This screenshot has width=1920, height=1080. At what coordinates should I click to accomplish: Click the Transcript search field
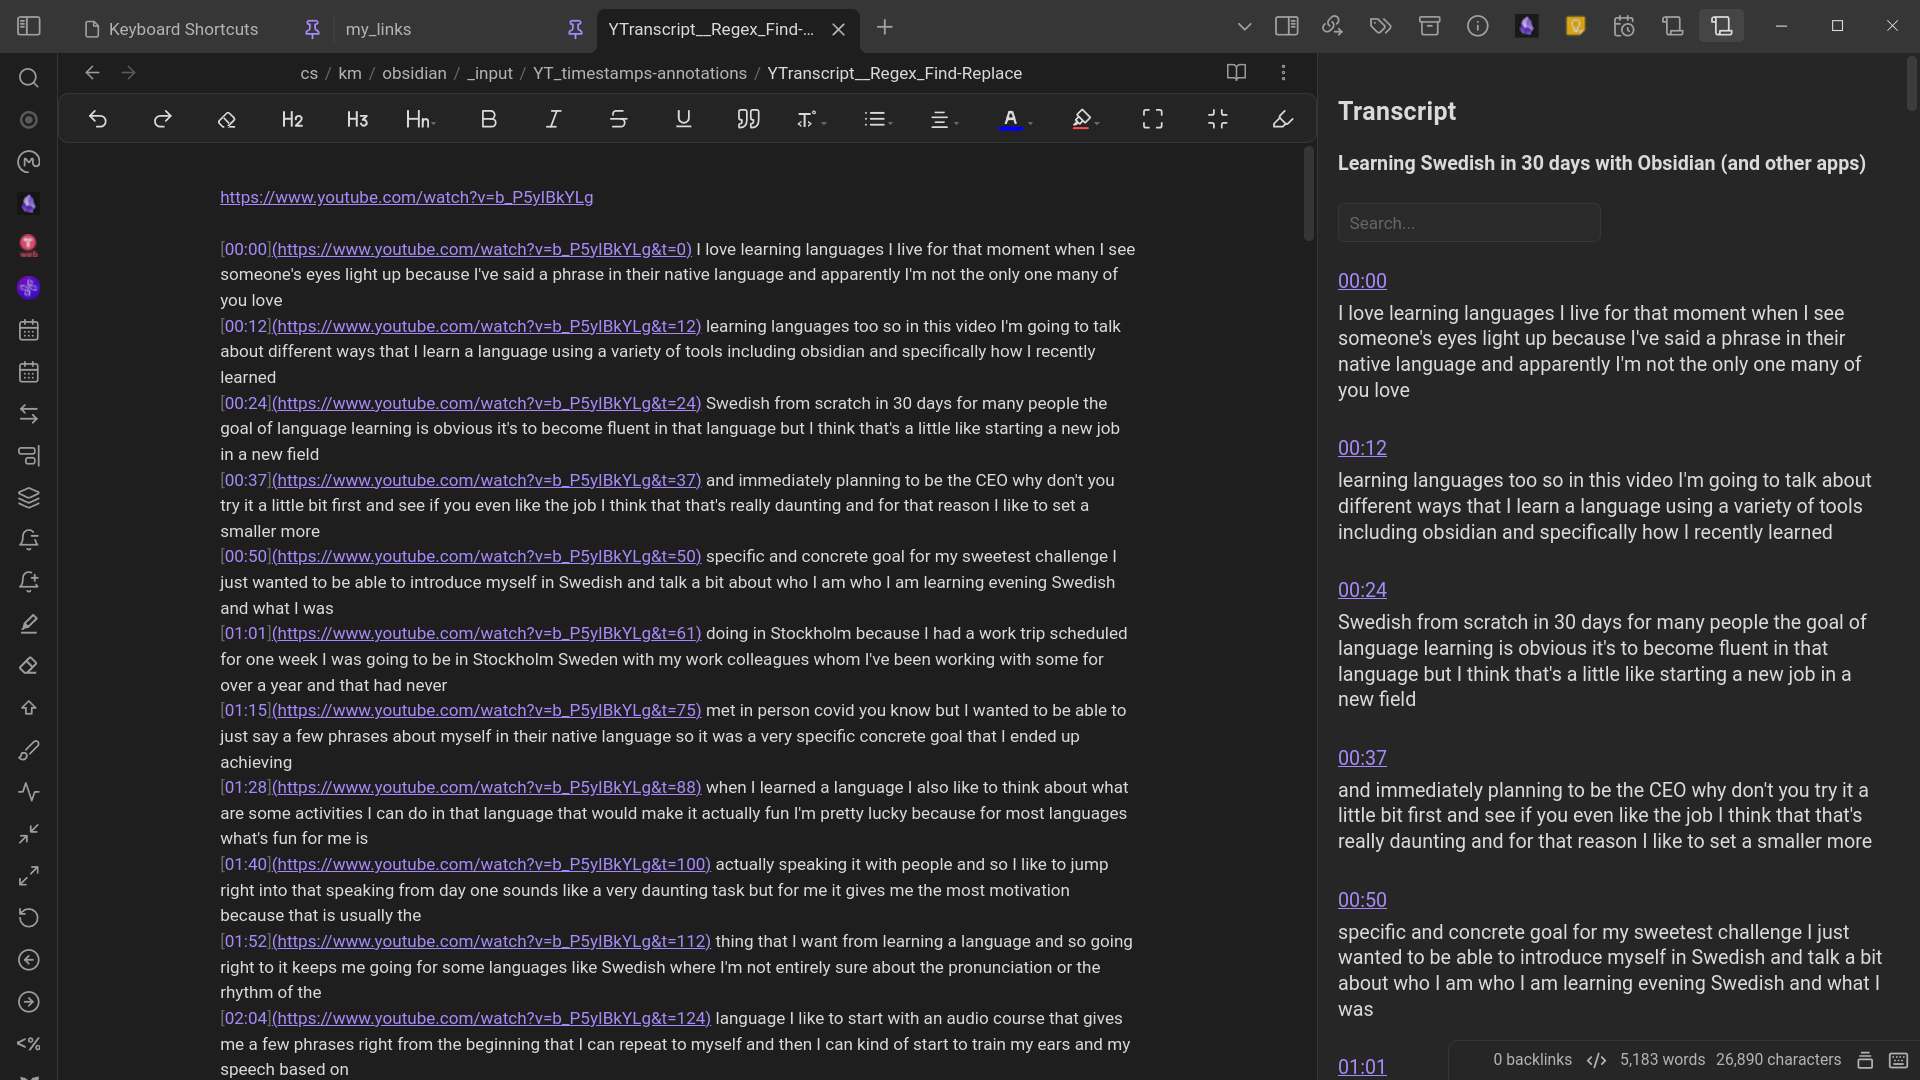click(x=1468, y=222)
